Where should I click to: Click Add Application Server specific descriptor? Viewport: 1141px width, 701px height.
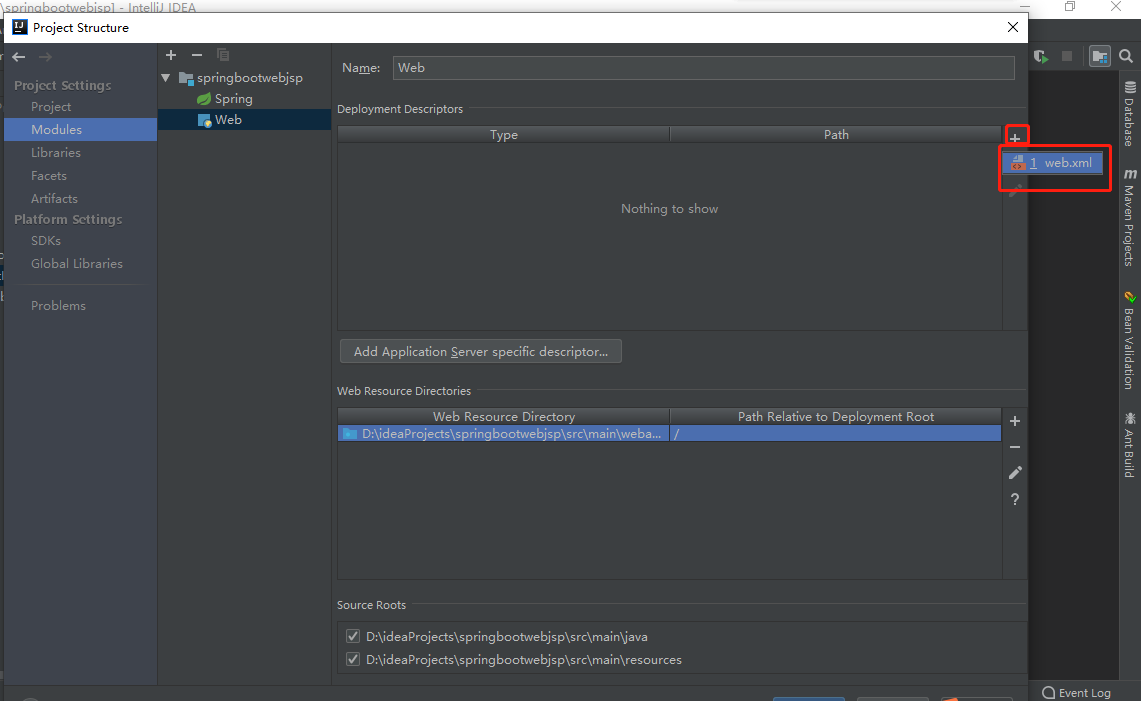[x=481, y=352]
